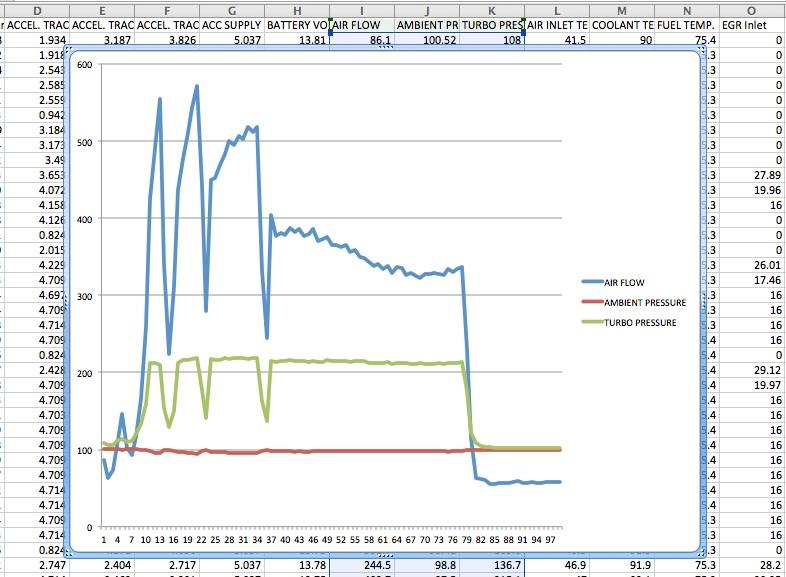
Task: Click the 600 label on chart vertical axis
Action: [x=84, y=65]
